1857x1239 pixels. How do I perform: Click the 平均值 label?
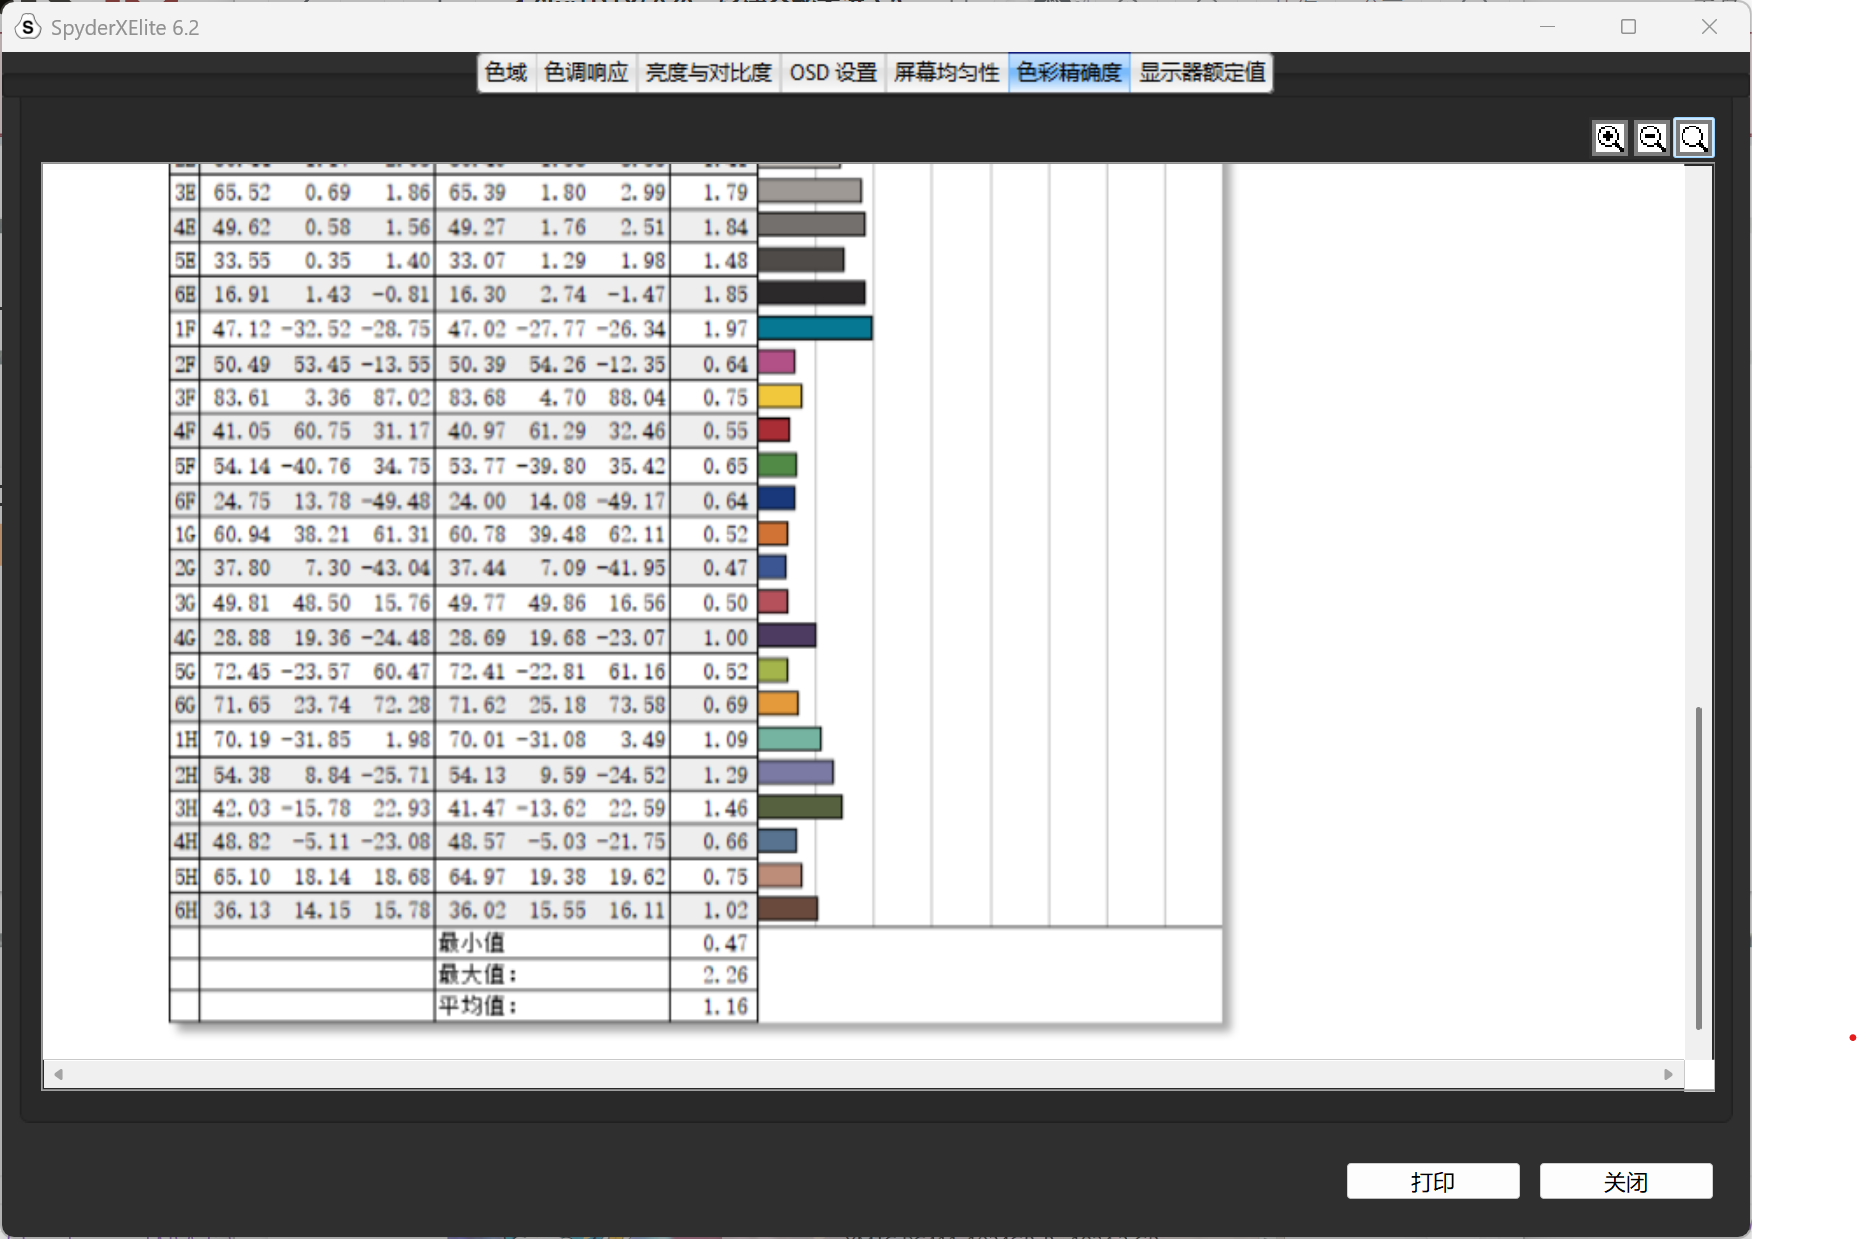[478, 1006]
